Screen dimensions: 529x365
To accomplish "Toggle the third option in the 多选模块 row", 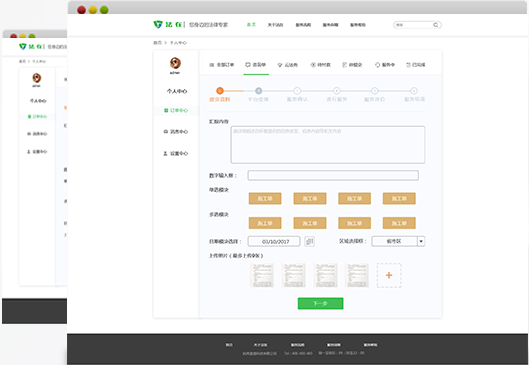I will click(x=354, y=223).
